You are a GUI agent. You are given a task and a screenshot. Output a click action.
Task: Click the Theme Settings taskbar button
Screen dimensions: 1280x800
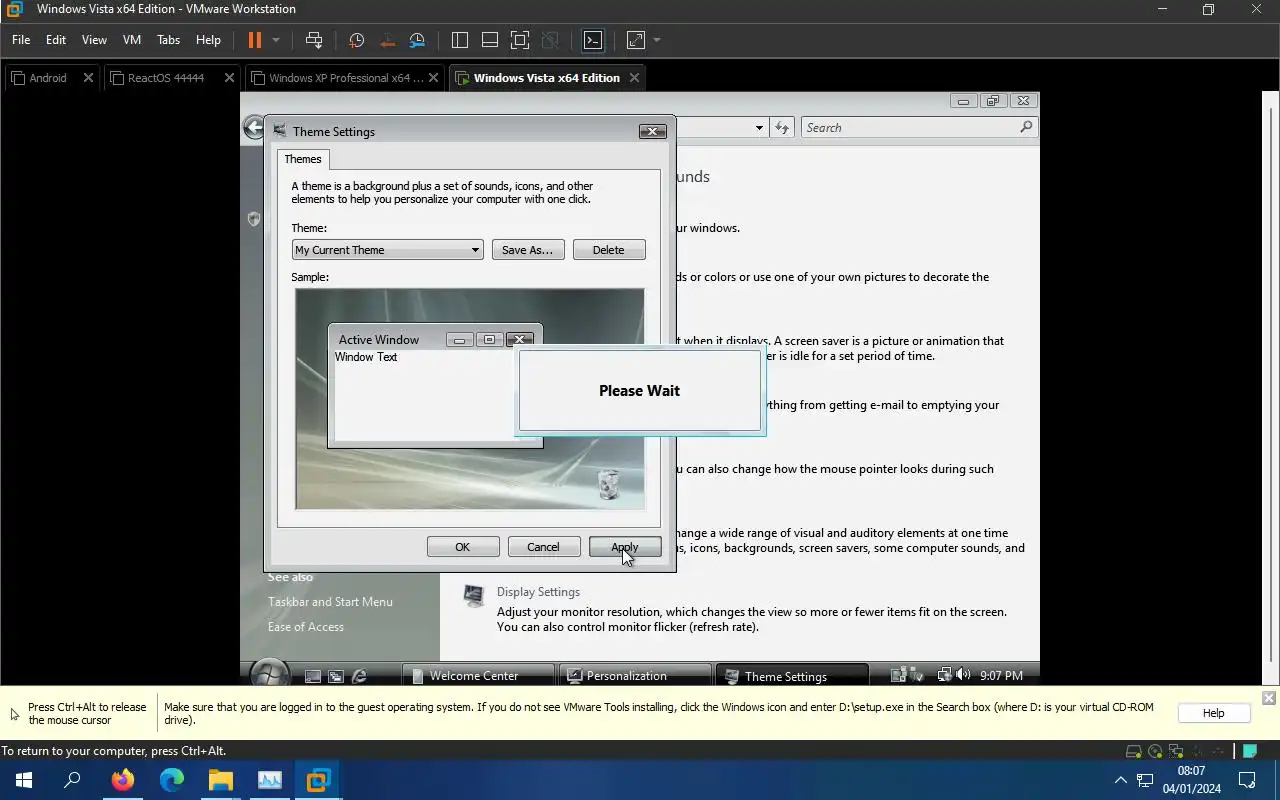pyautogui.click(x=793, y=676)
